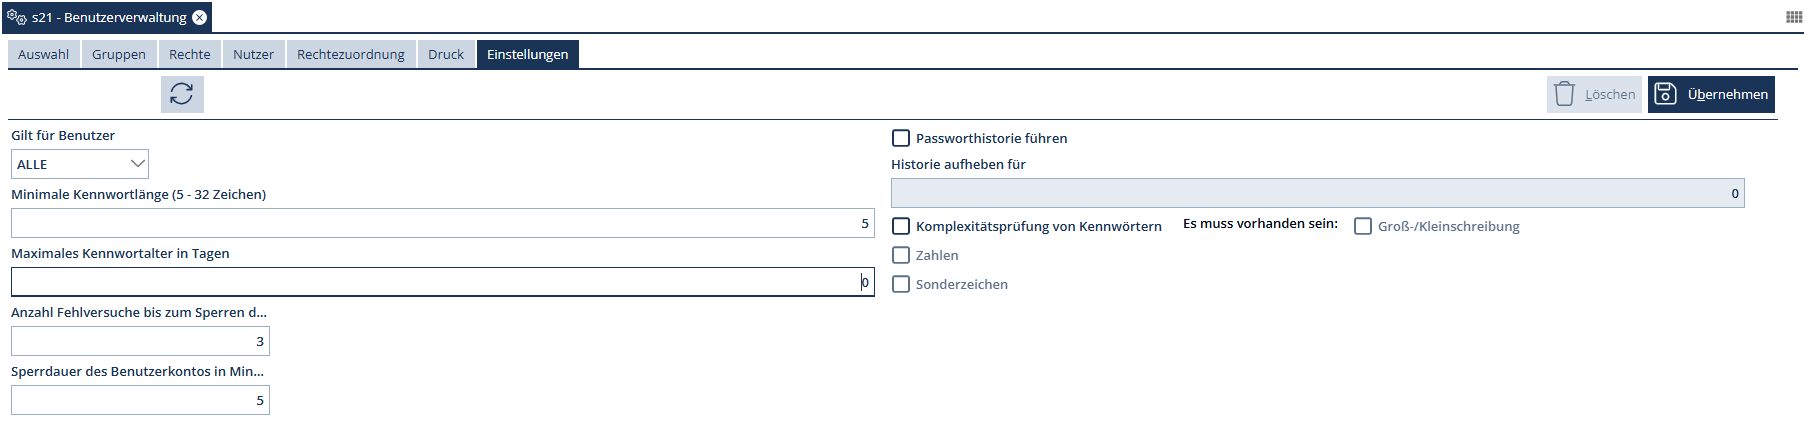Click the Löschen trash button
The image size is (1811, 447).
pyautogui.click(x=1594, y=94)
